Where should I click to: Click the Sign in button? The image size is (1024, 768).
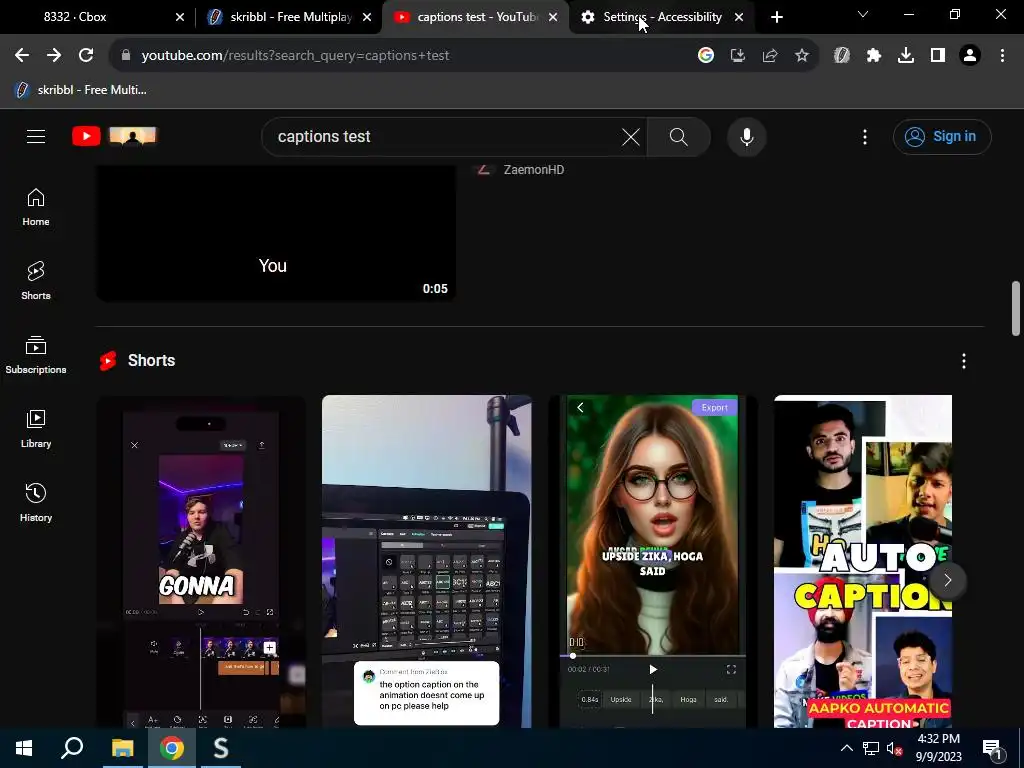(x=942, y=136)
